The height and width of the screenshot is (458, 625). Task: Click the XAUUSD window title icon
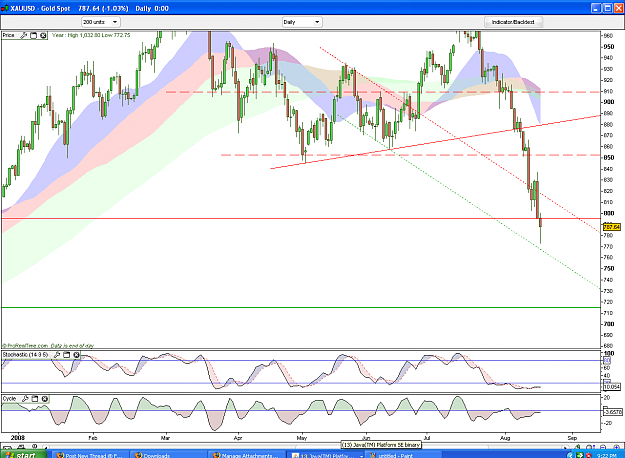(x=5, y=8)
